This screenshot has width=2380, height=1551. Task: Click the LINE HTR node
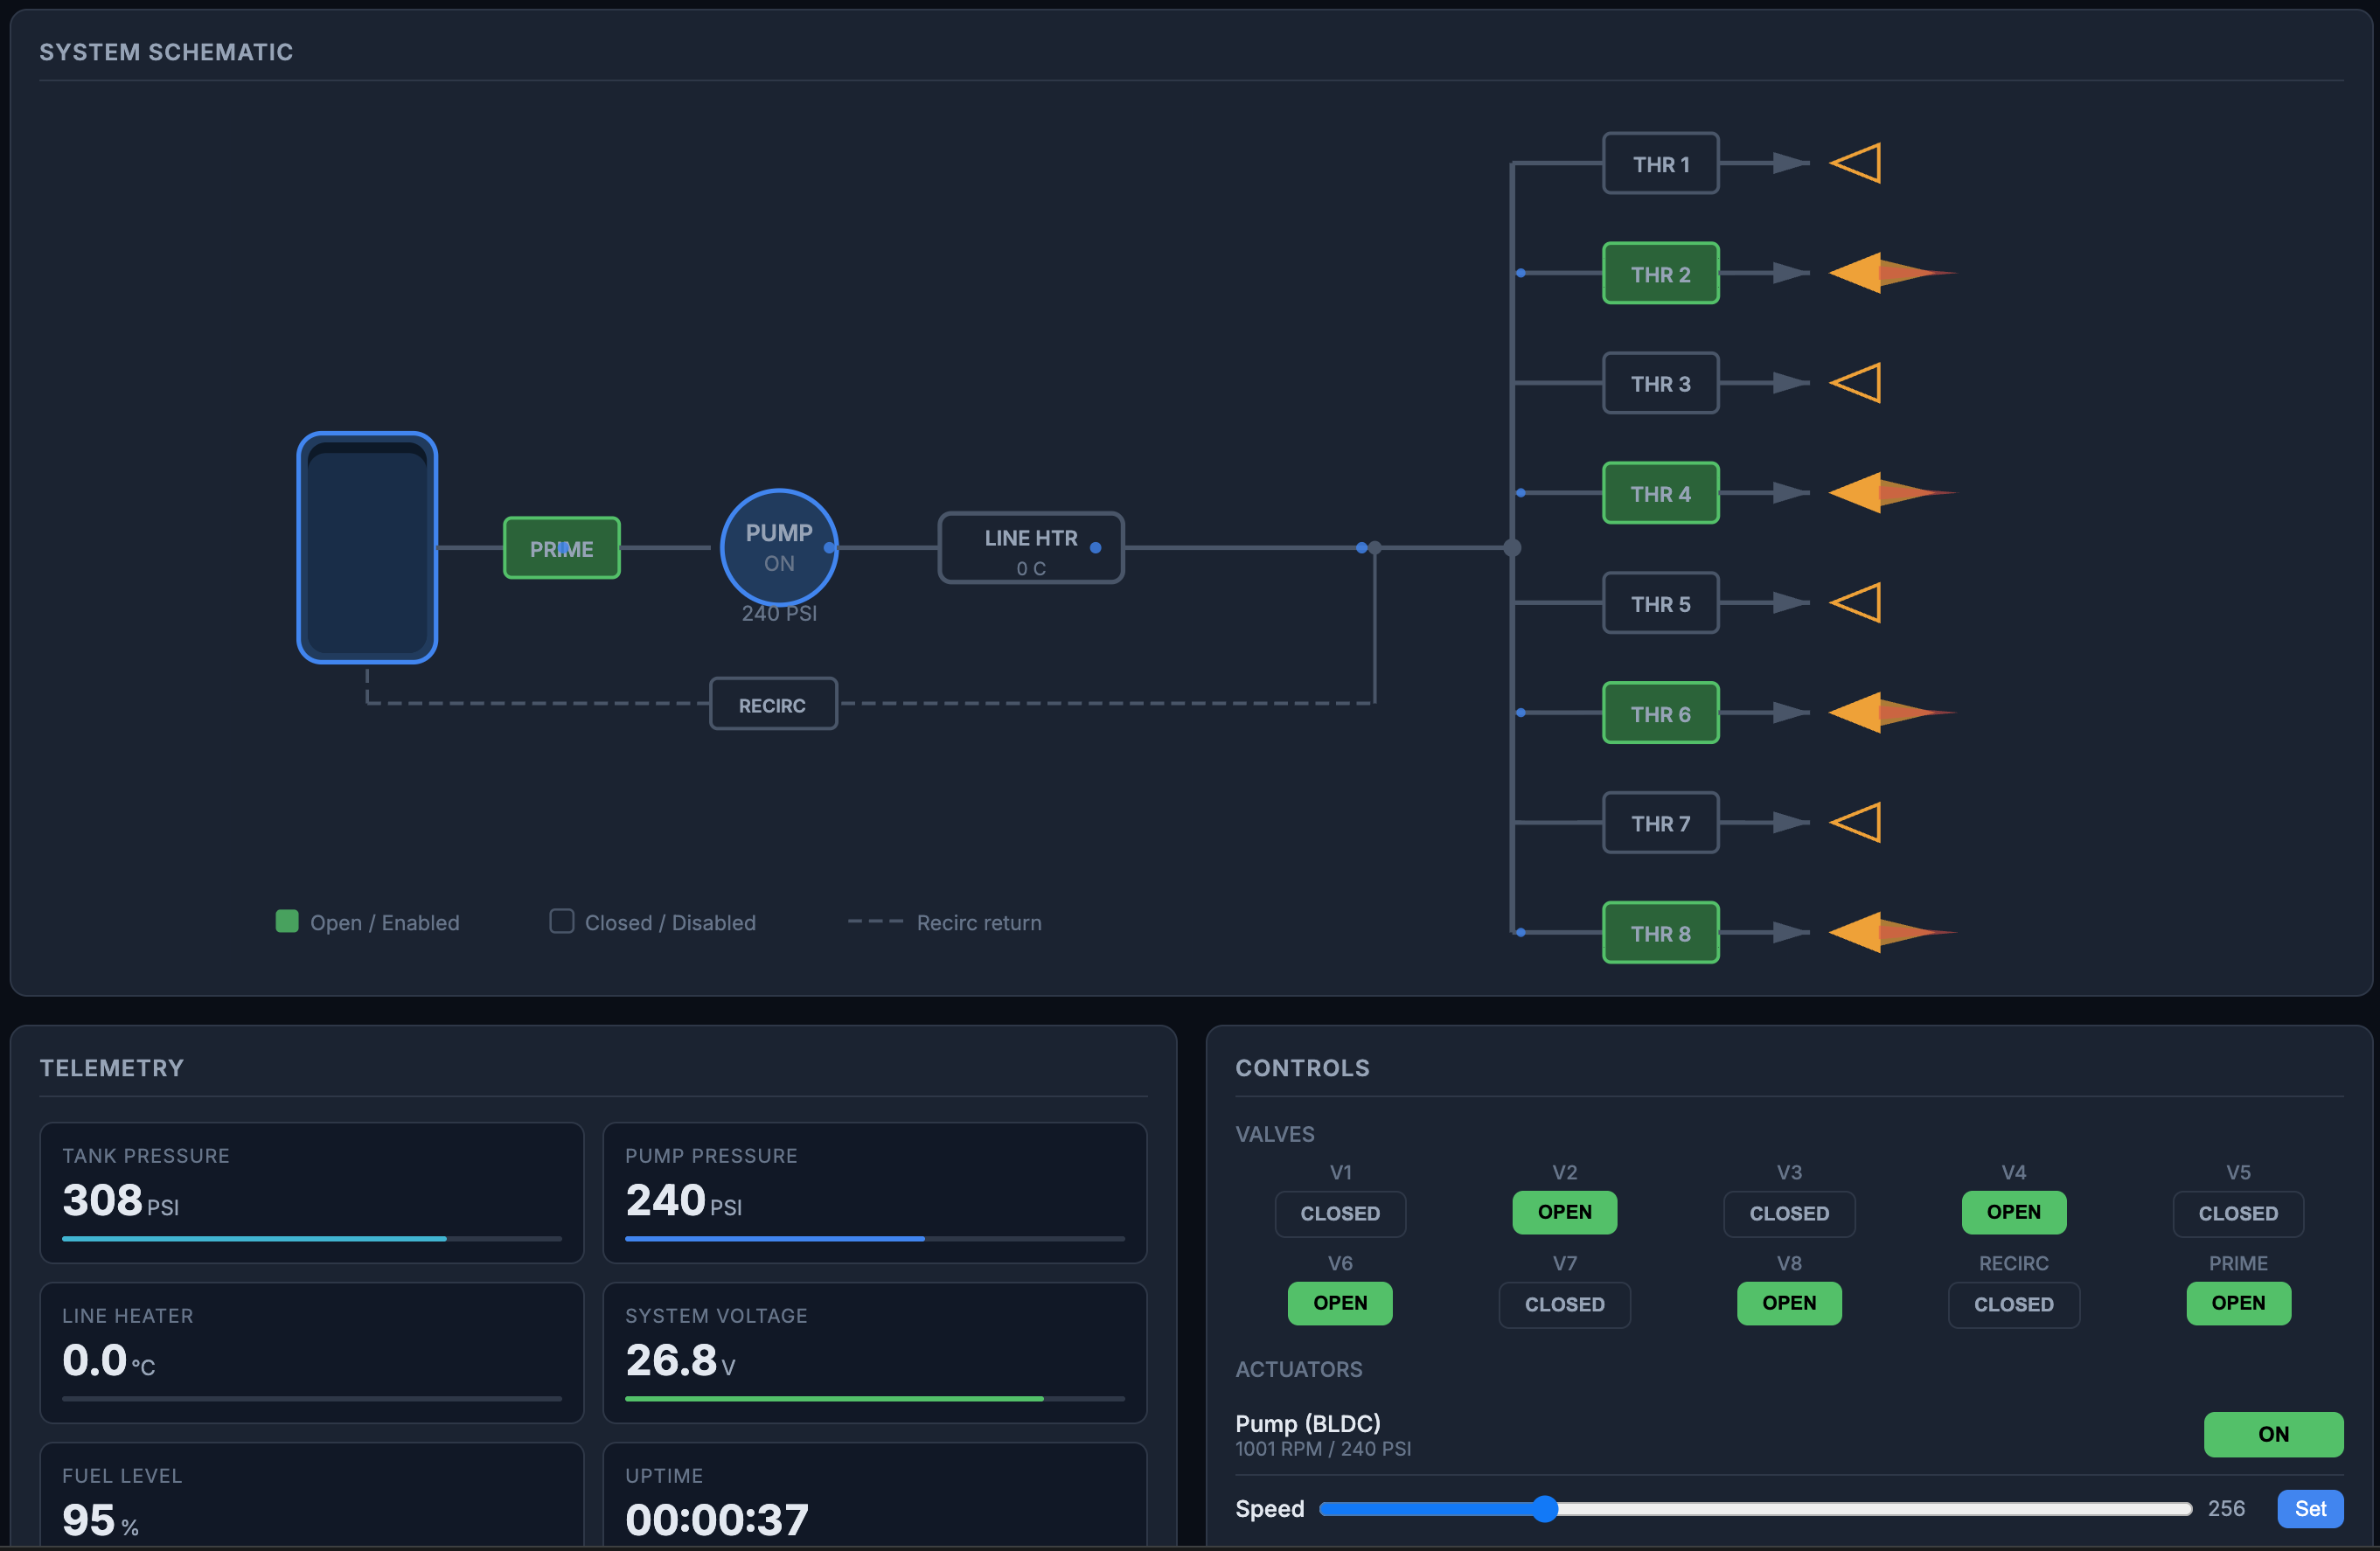pyautogui.click(x=1030, y=548)
